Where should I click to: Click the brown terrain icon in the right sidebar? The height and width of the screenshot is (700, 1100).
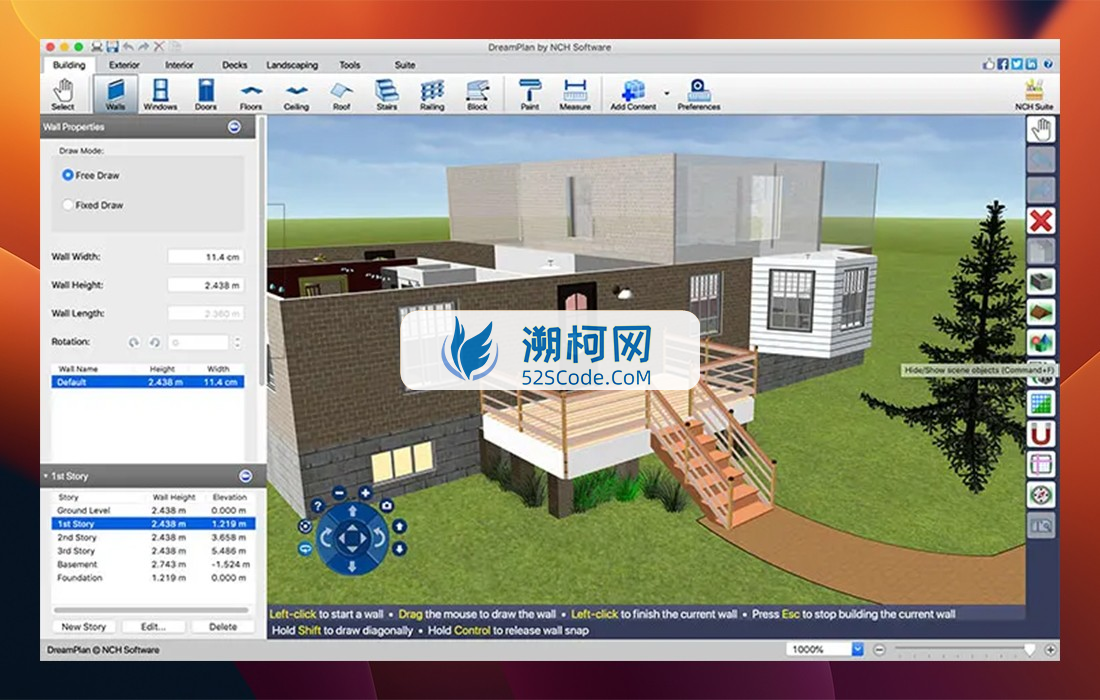coord(1041,312)
